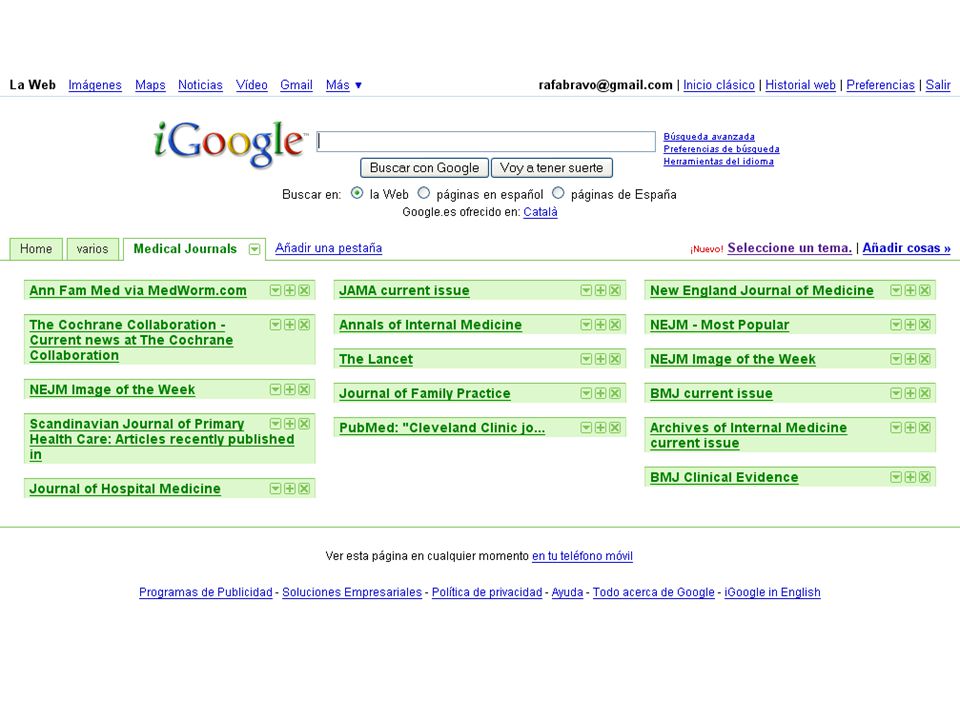This screenshot has width=960, height=720.
Task: Open New England Journal of Medicine gadget menu arrow
Action: pos(896,290)
